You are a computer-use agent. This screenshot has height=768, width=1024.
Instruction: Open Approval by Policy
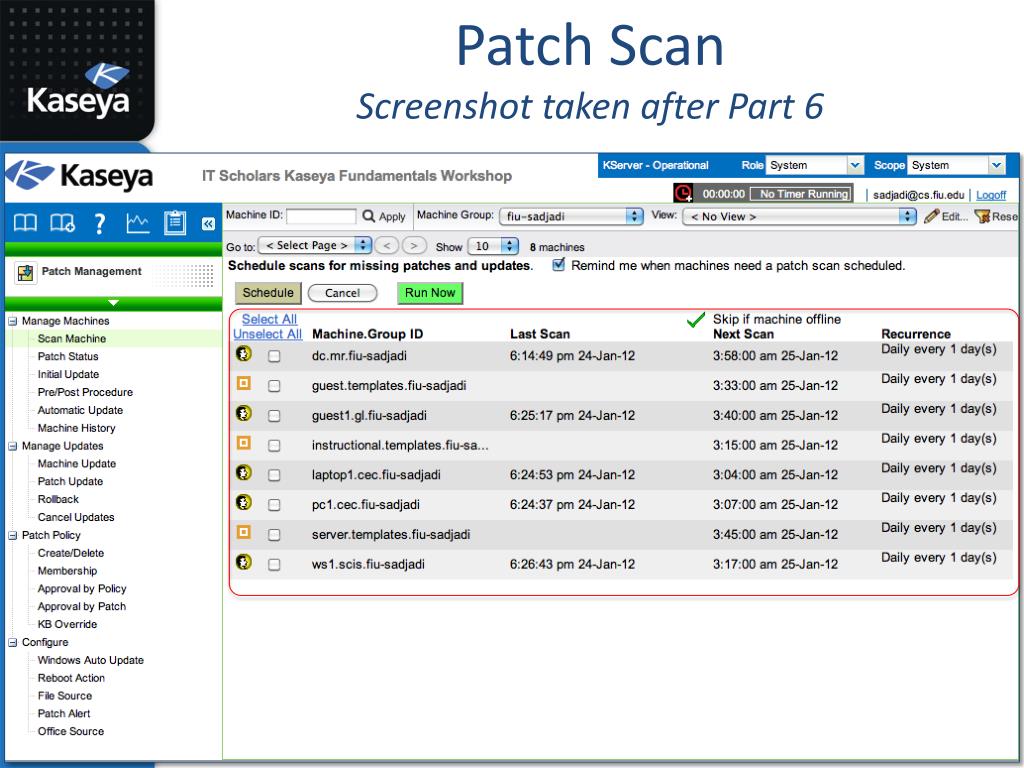tap(82, 588)
